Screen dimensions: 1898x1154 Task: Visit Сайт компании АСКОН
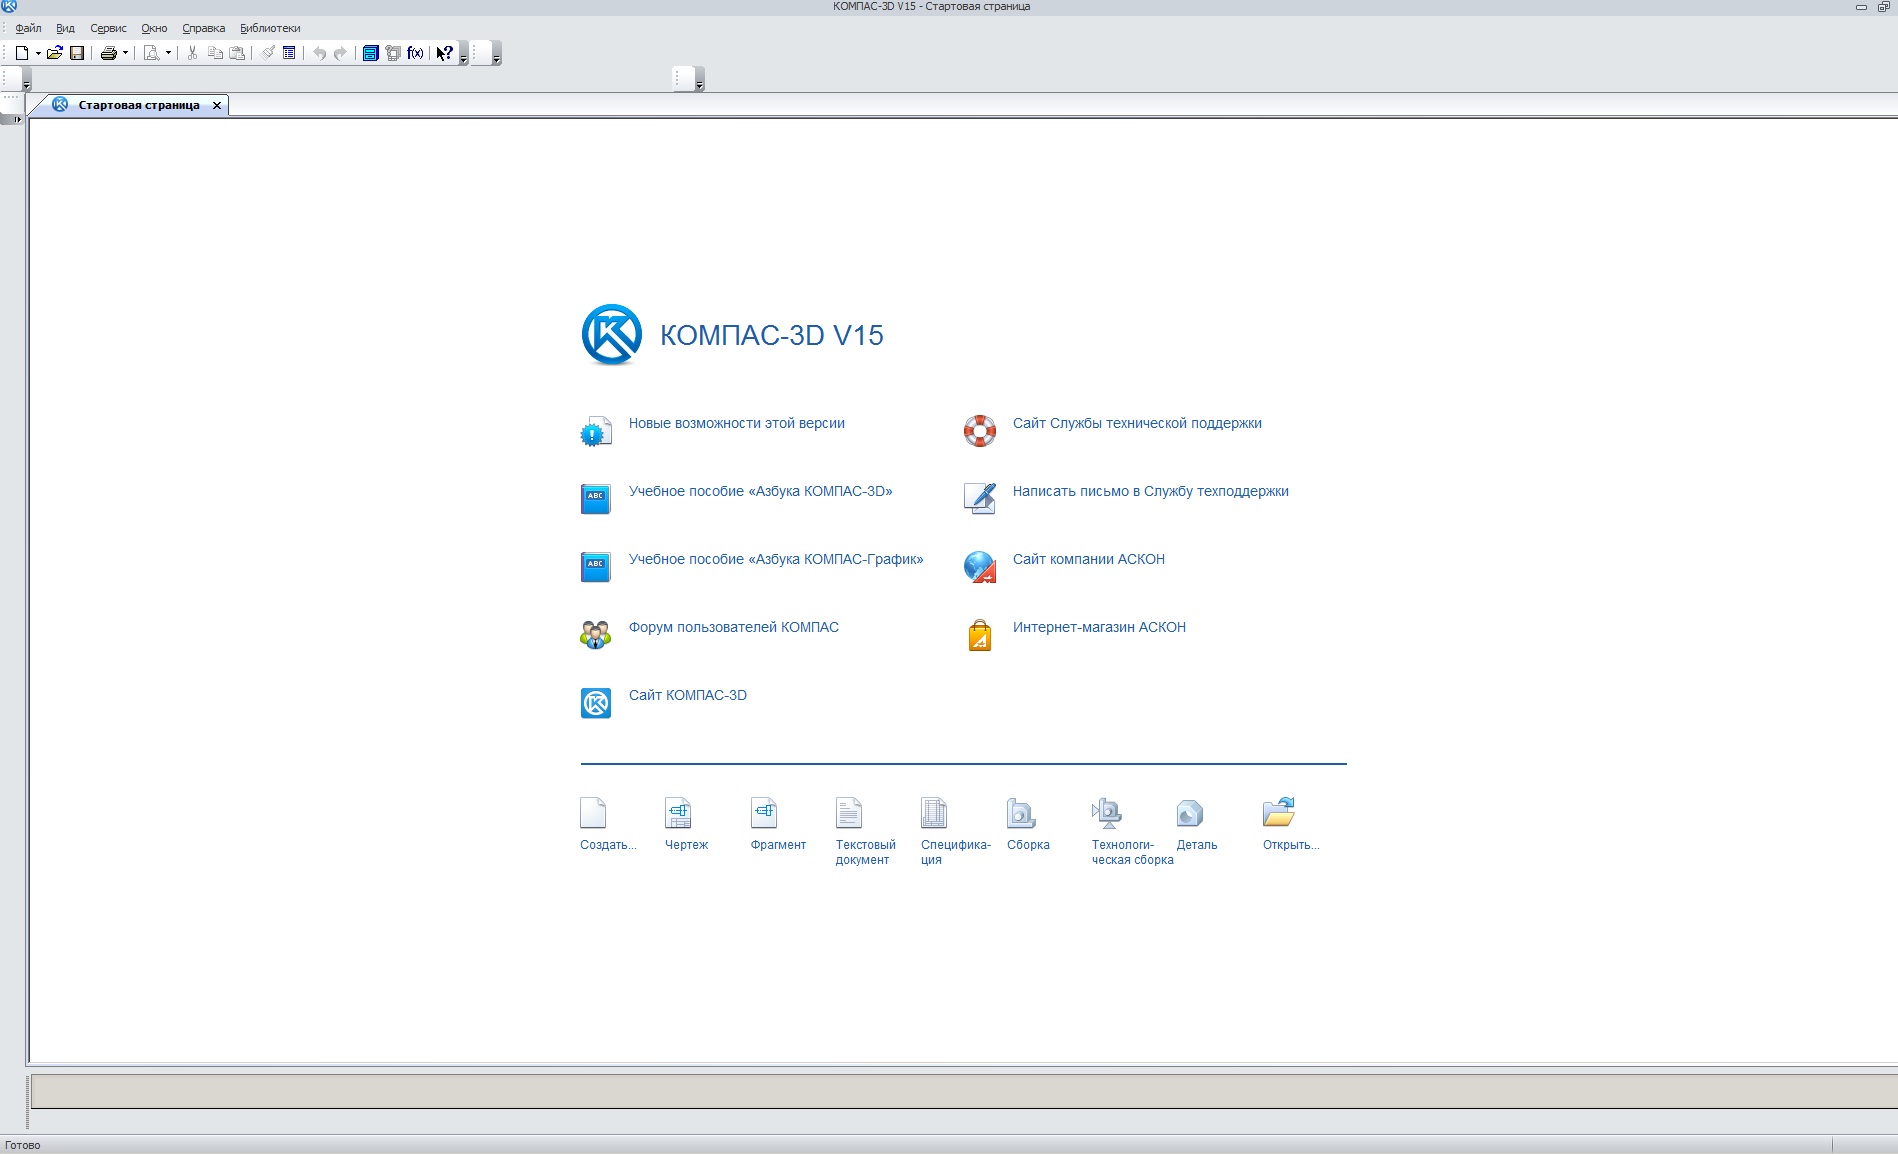coord(1088,559)
